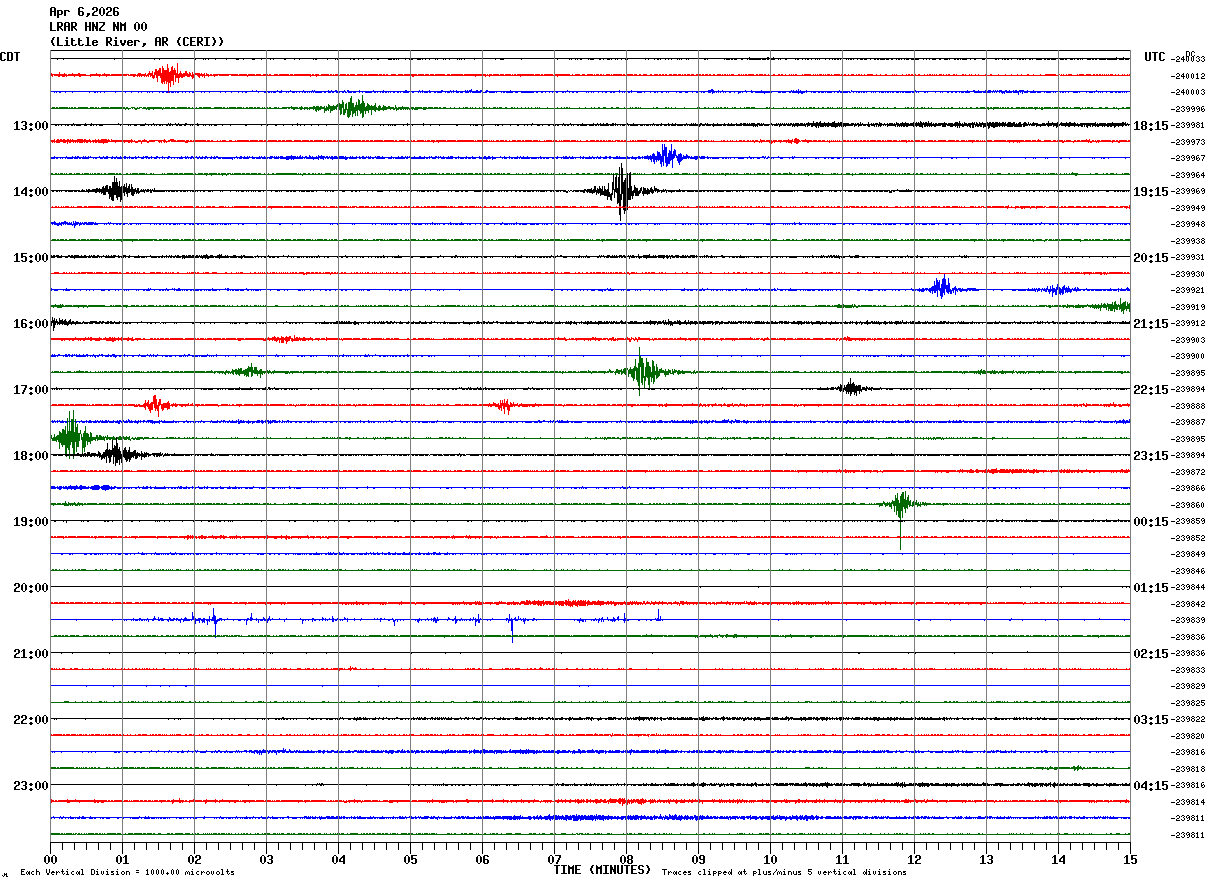Select the DC offset value -239912

(1188, 324)
